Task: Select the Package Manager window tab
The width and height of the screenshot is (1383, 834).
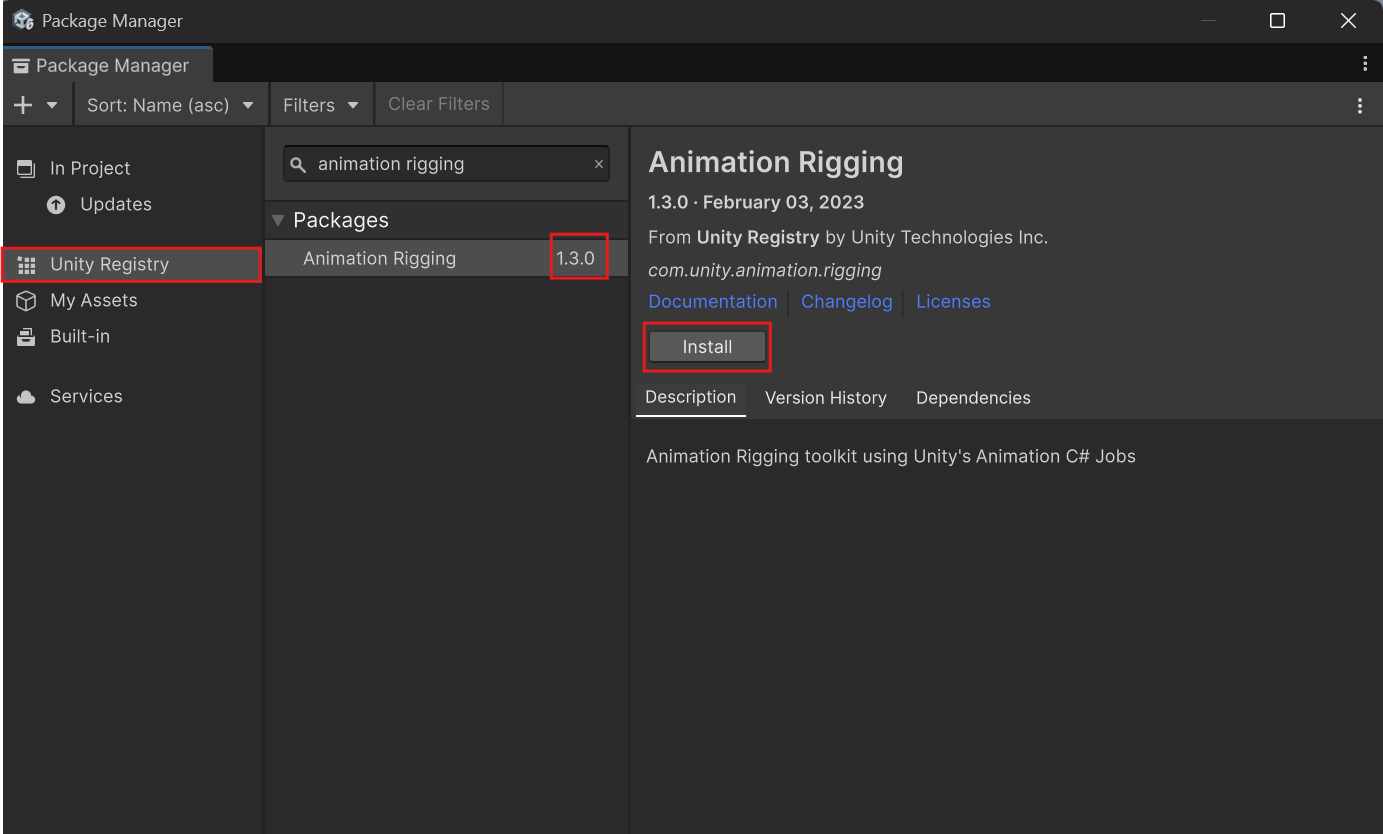Action: (107, 65)
